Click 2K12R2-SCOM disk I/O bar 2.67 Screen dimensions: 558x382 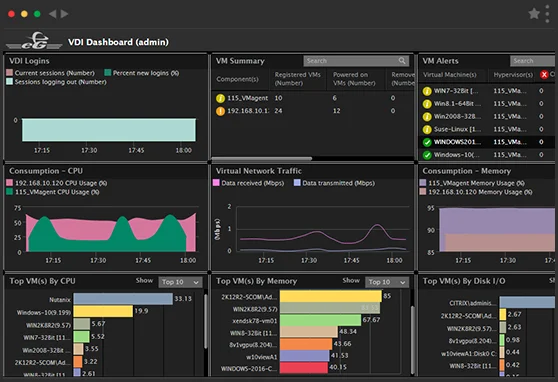coord(503,314)
